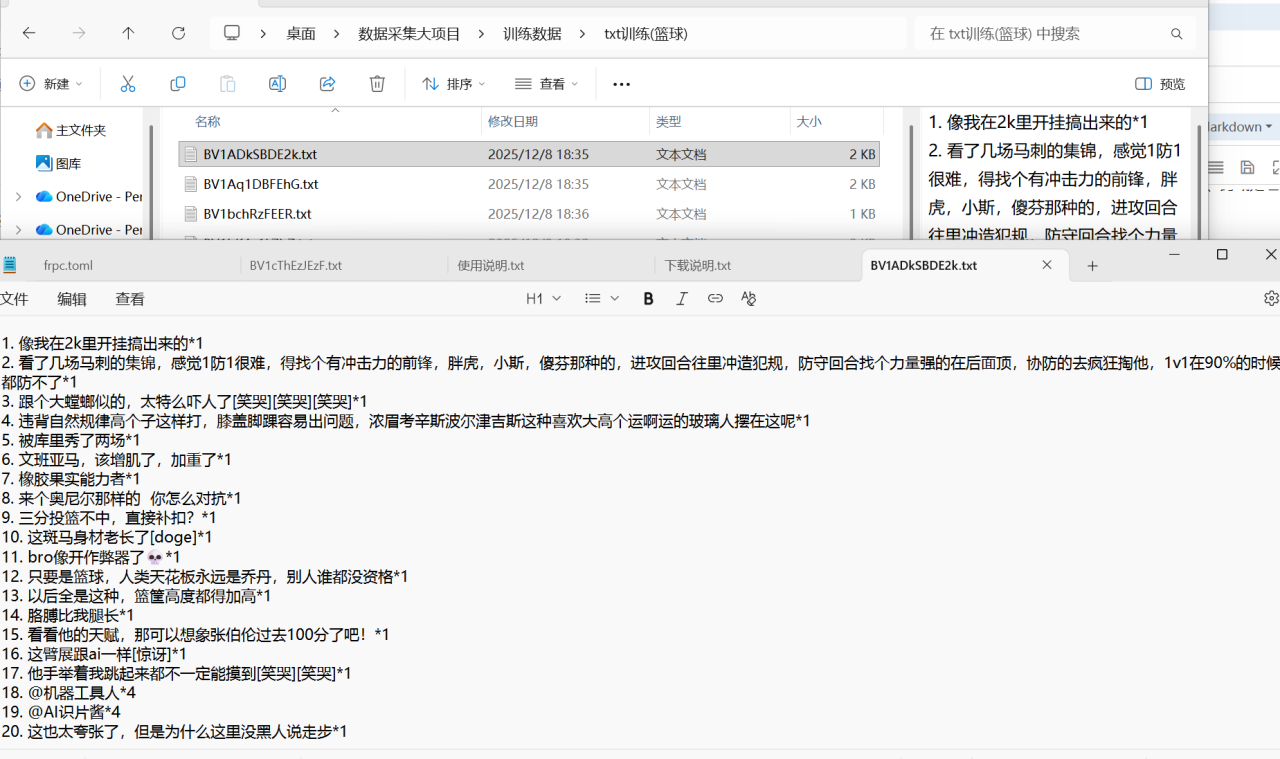
Task: Open the 排序 sort dropdown
Action: [453, 84]
